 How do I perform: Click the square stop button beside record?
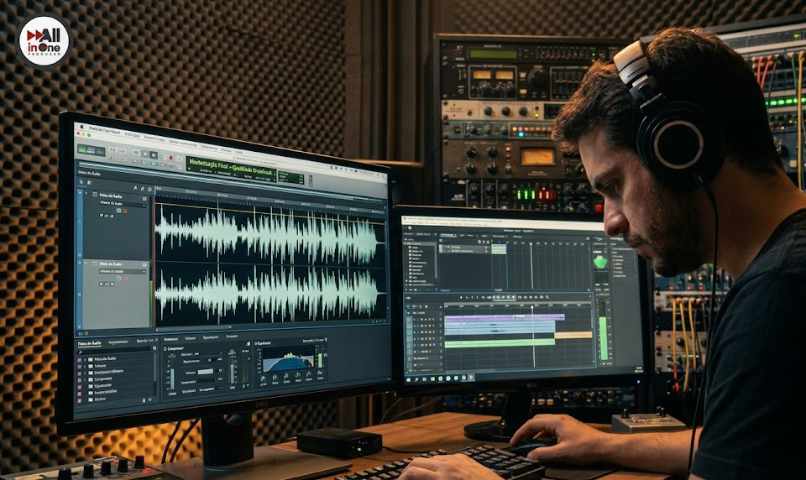(x=153, y=155)
